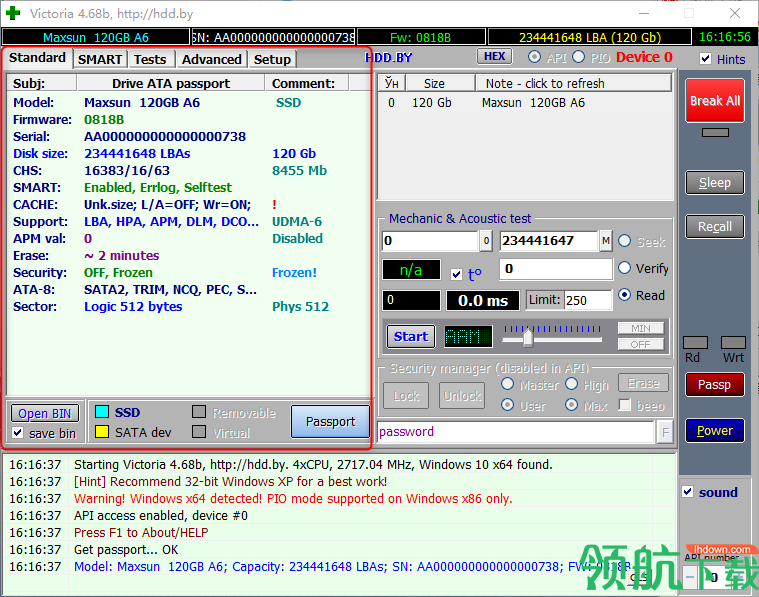Select the Read test mode
759x597 pixels.
(624, 295)
